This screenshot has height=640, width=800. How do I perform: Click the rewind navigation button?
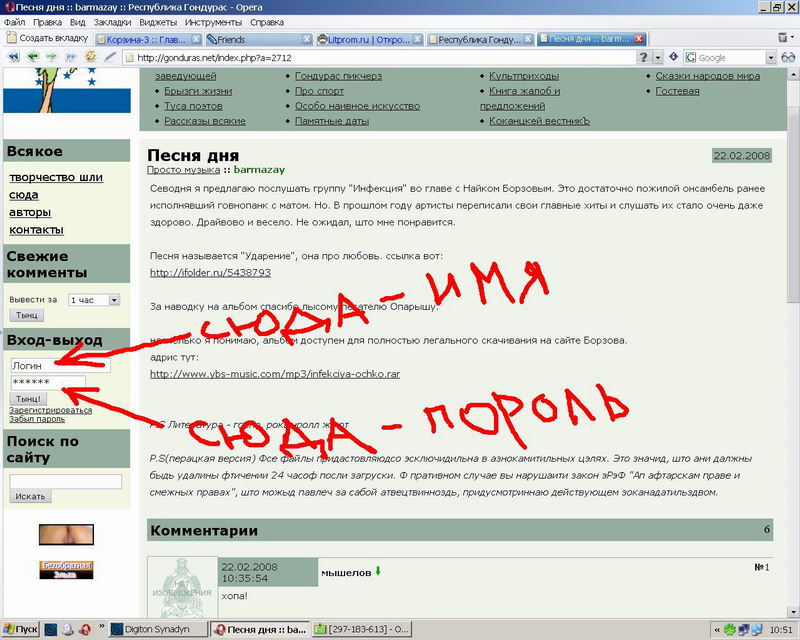coord(15,57)
